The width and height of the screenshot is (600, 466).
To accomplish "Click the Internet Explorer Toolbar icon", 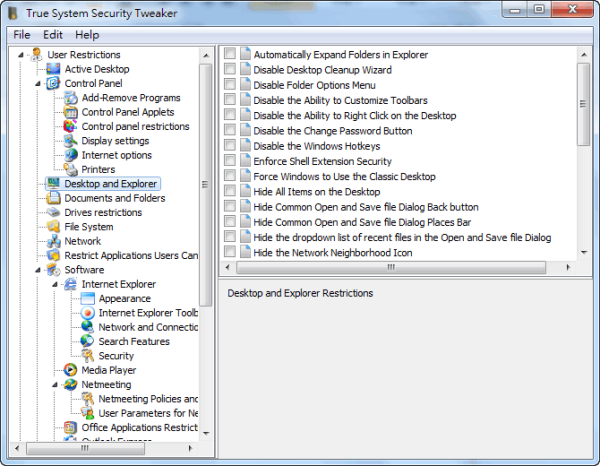I will (x=88, y=313).
